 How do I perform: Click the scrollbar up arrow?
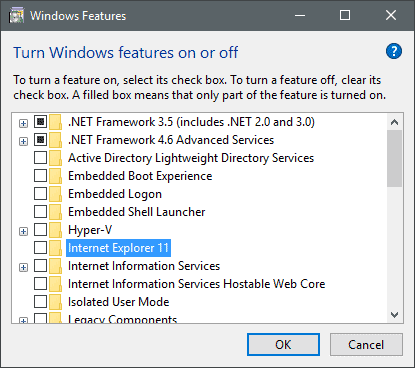tap(395, 122)
